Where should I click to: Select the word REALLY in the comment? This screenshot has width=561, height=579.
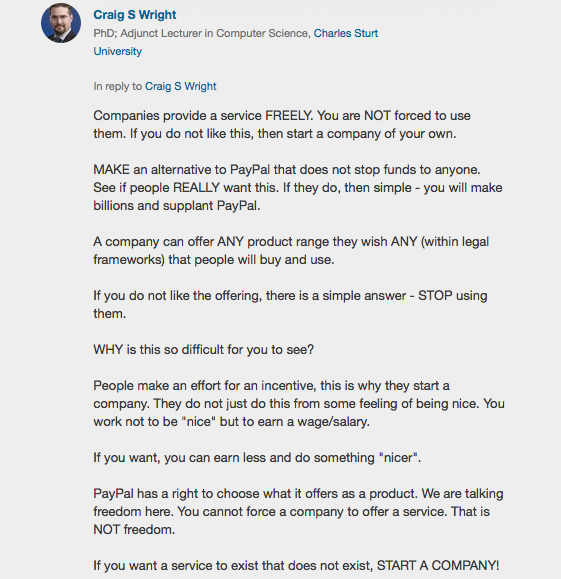click(196, 188)
